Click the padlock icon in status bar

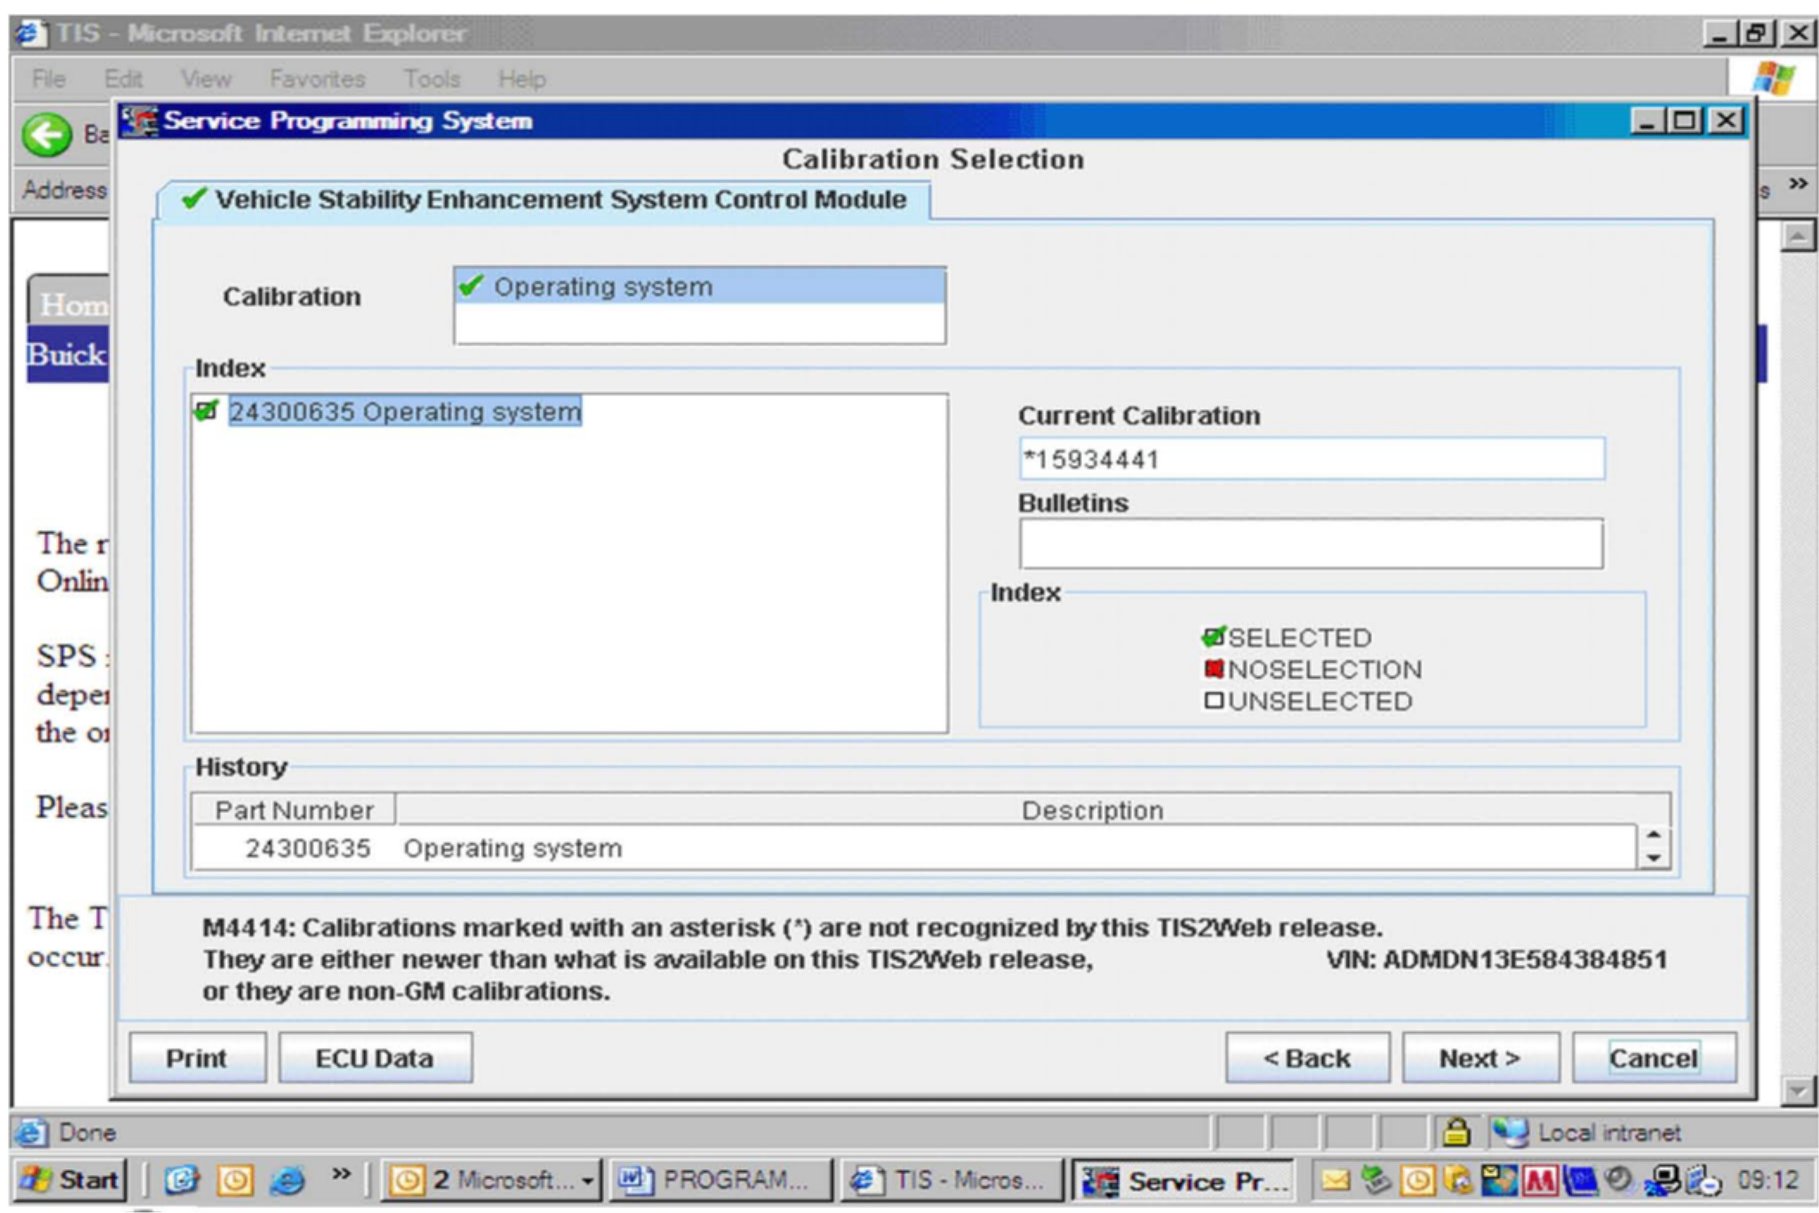click(1456, 1132)
